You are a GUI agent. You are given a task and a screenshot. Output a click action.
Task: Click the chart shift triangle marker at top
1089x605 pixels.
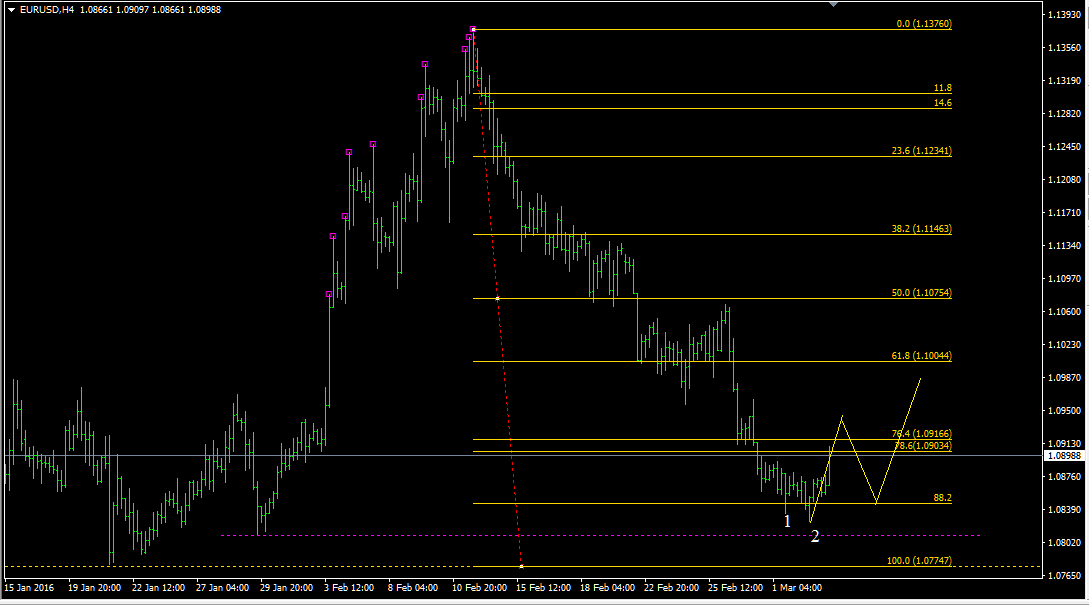(833, 4)
